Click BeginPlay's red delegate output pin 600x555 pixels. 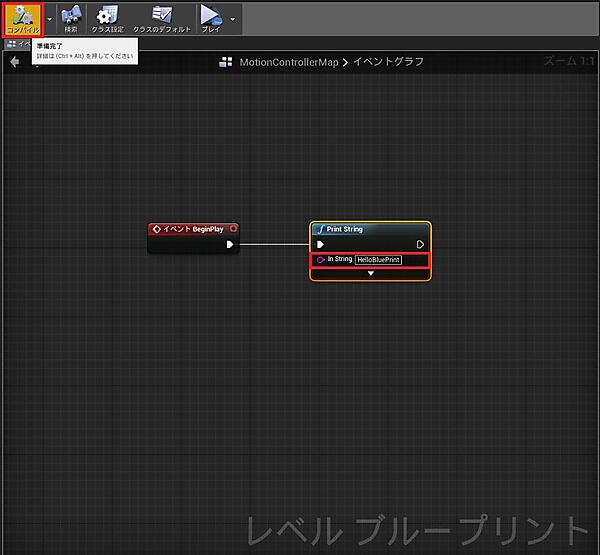[x=233, y=229]
